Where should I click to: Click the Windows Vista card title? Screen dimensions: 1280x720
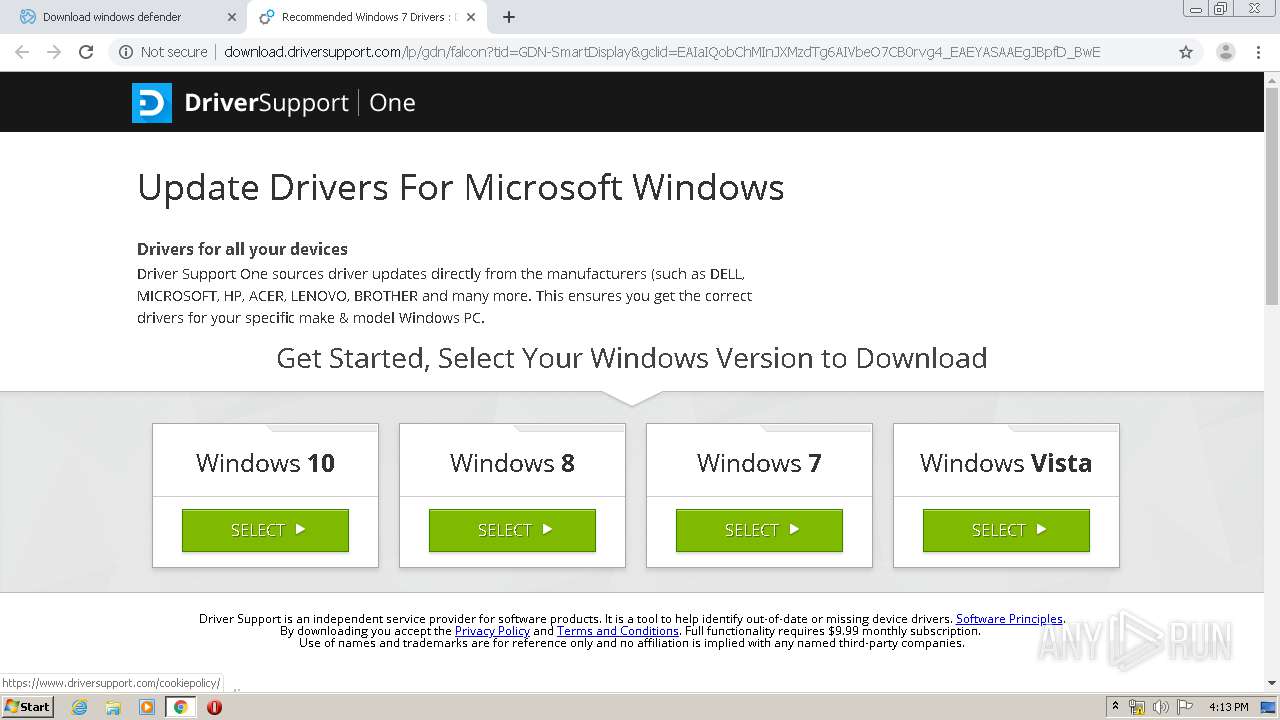(1006, 463)
